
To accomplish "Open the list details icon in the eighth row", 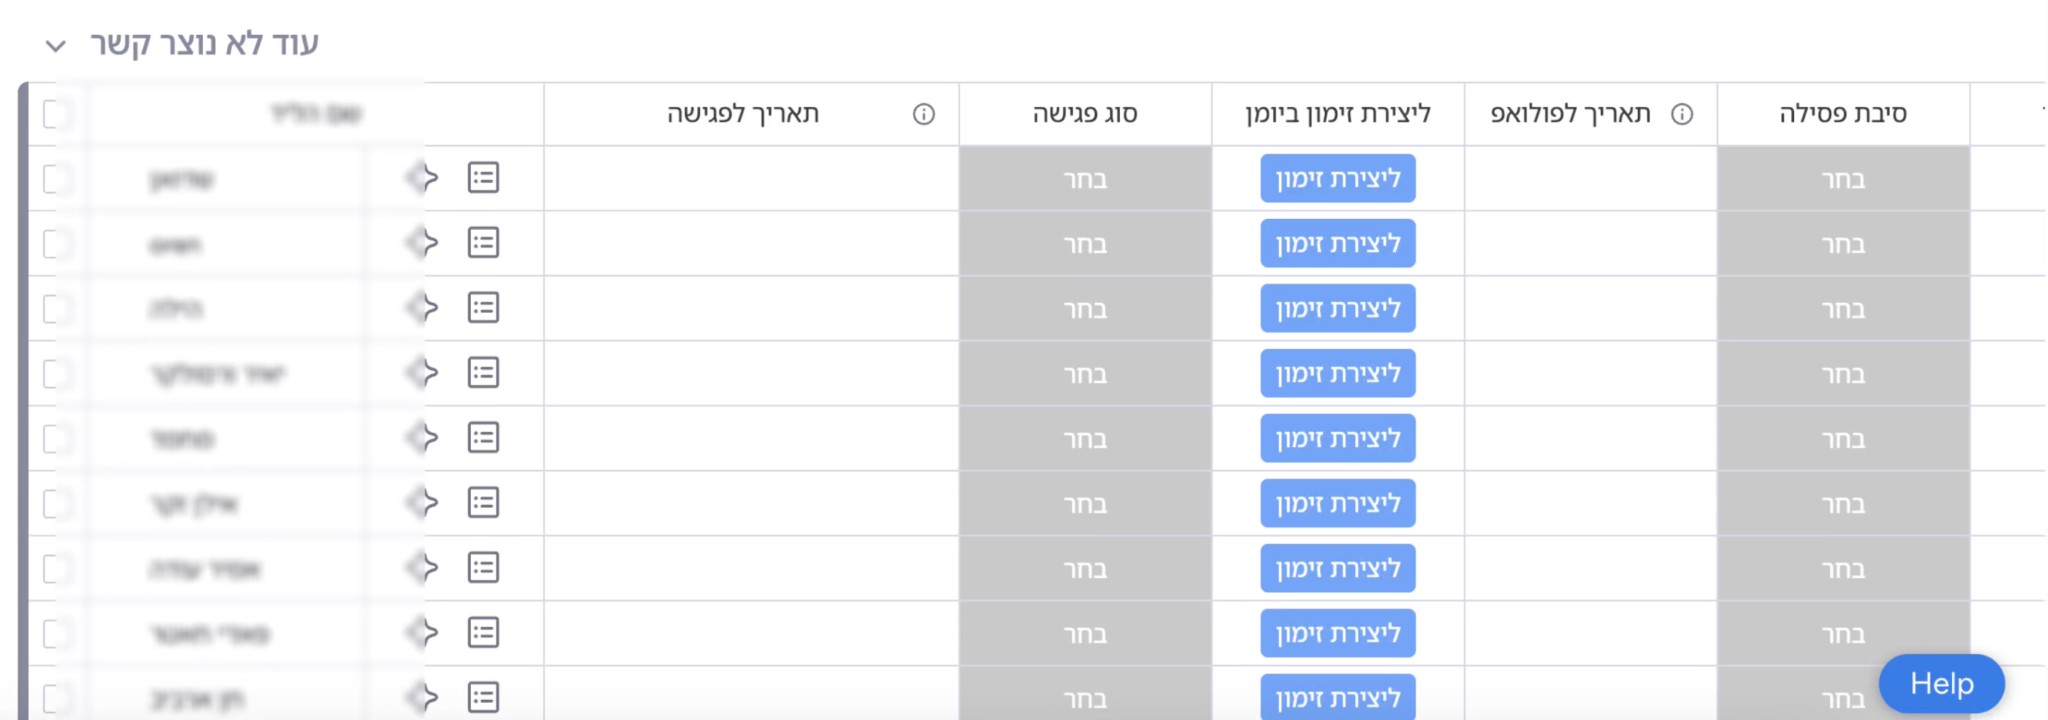I will click(x=483, y=632).
